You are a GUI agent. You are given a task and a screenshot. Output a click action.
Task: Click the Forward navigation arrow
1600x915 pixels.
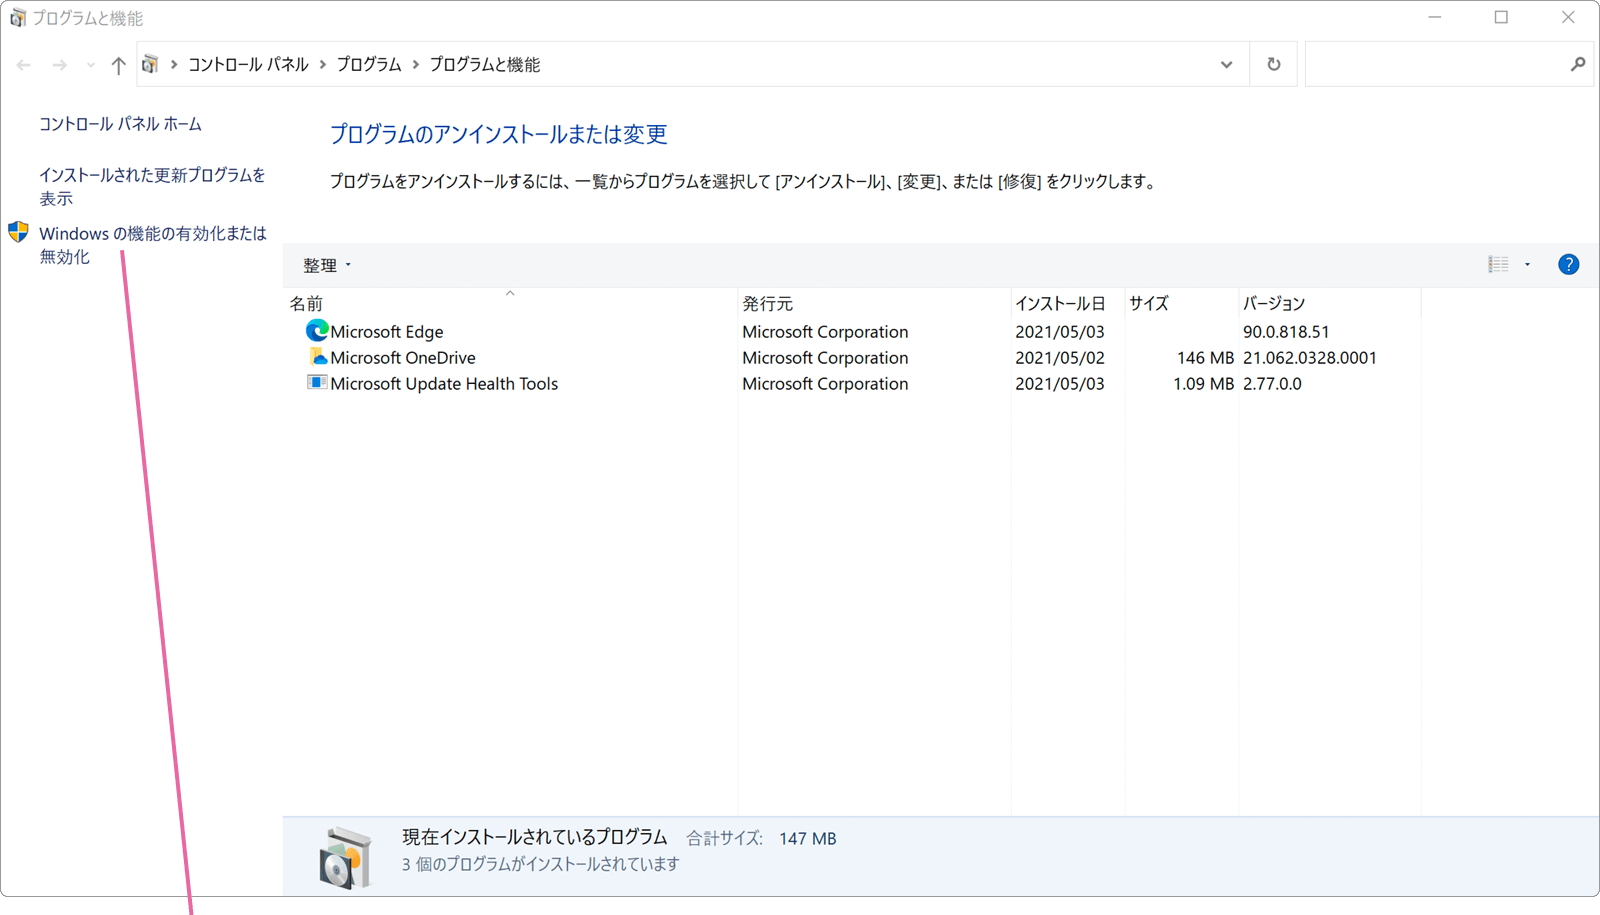(x=60, y=65)
